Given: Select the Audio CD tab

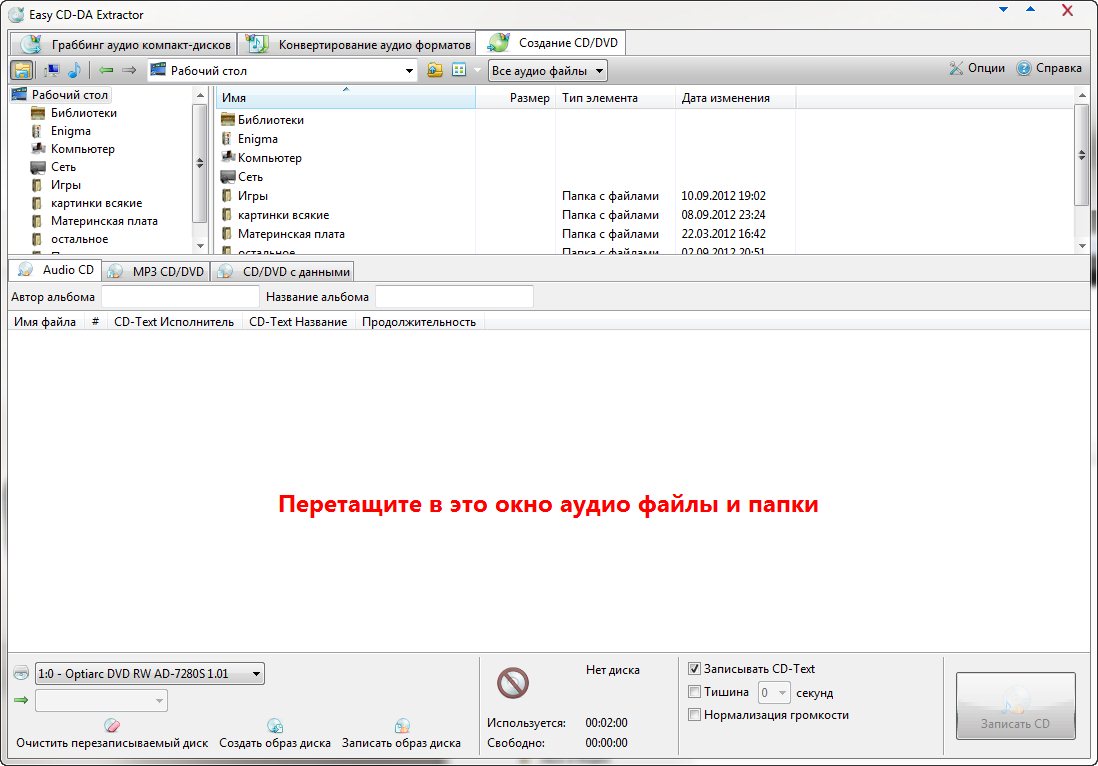Looking at the screenshot, I should tap(55, 270).
